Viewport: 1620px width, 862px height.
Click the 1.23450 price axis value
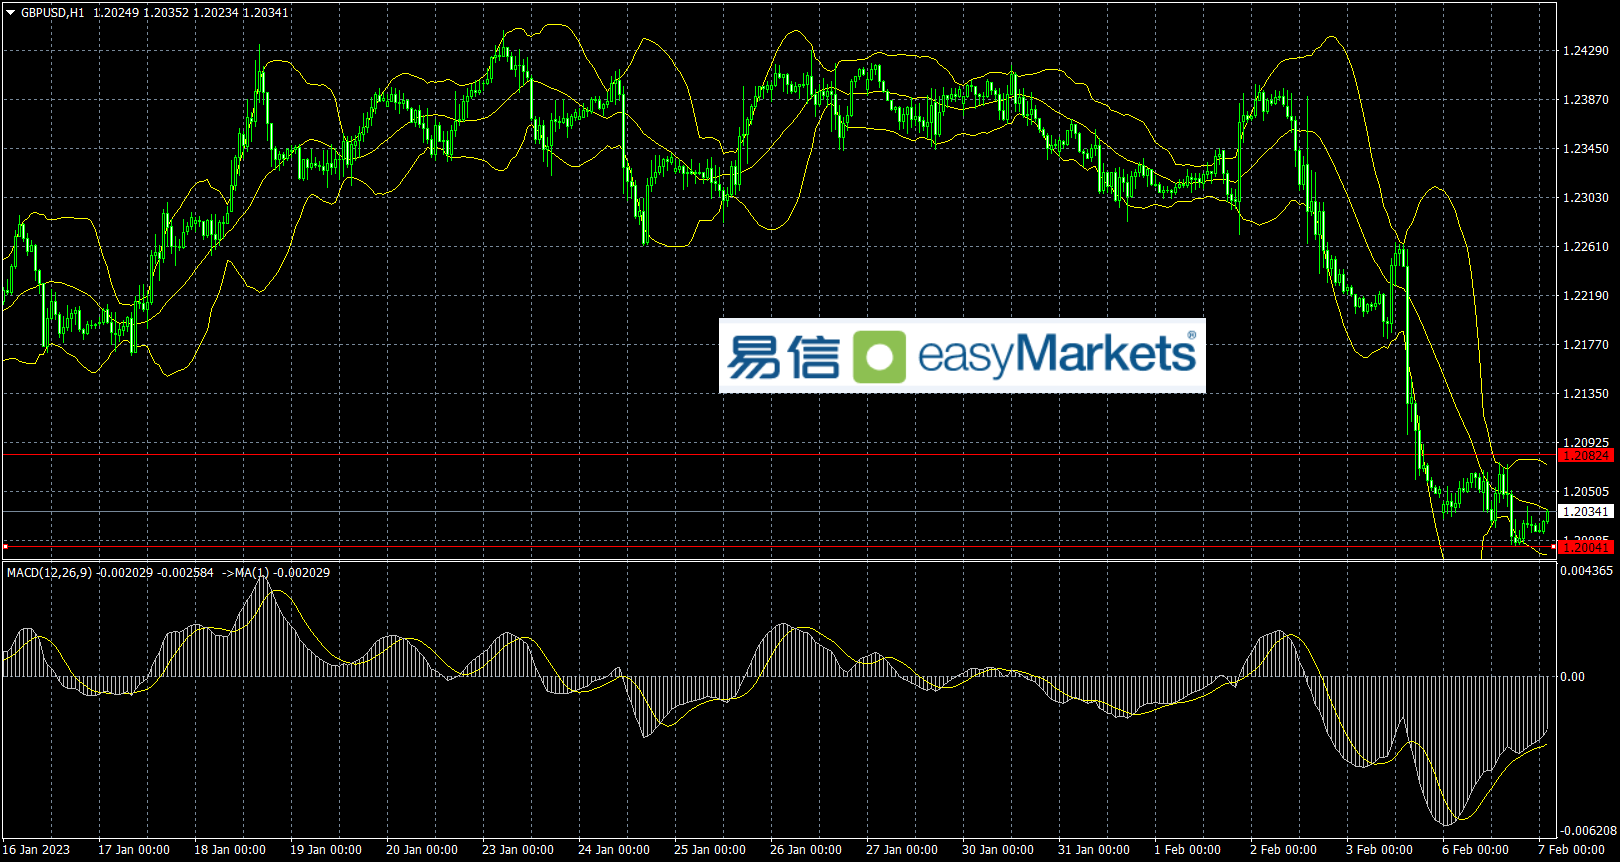pos(1586,149)
